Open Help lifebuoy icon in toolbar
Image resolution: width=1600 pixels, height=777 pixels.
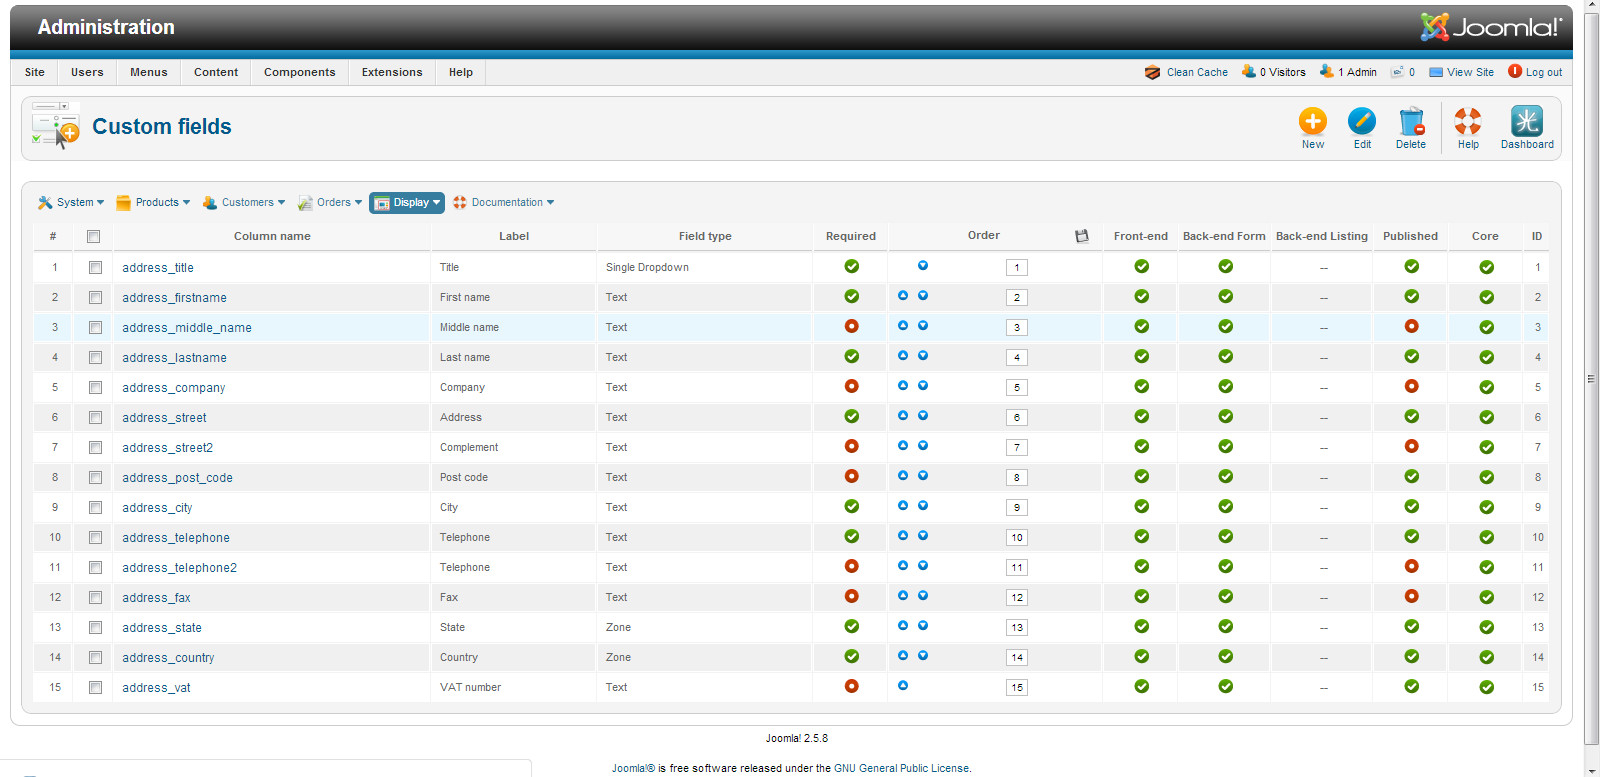click(1467, 122)
